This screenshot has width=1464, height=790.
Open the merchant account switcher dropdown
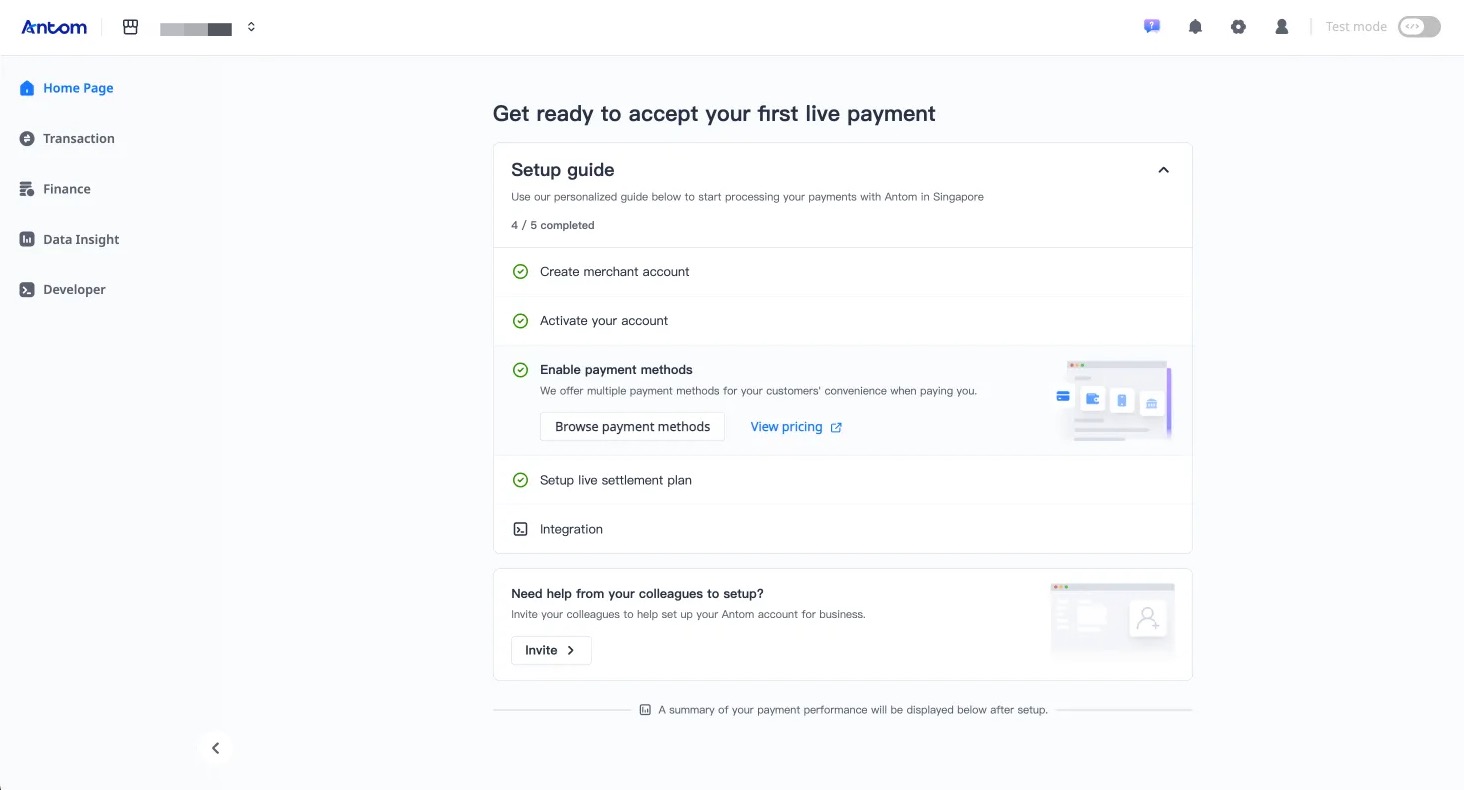click(251, 27)
